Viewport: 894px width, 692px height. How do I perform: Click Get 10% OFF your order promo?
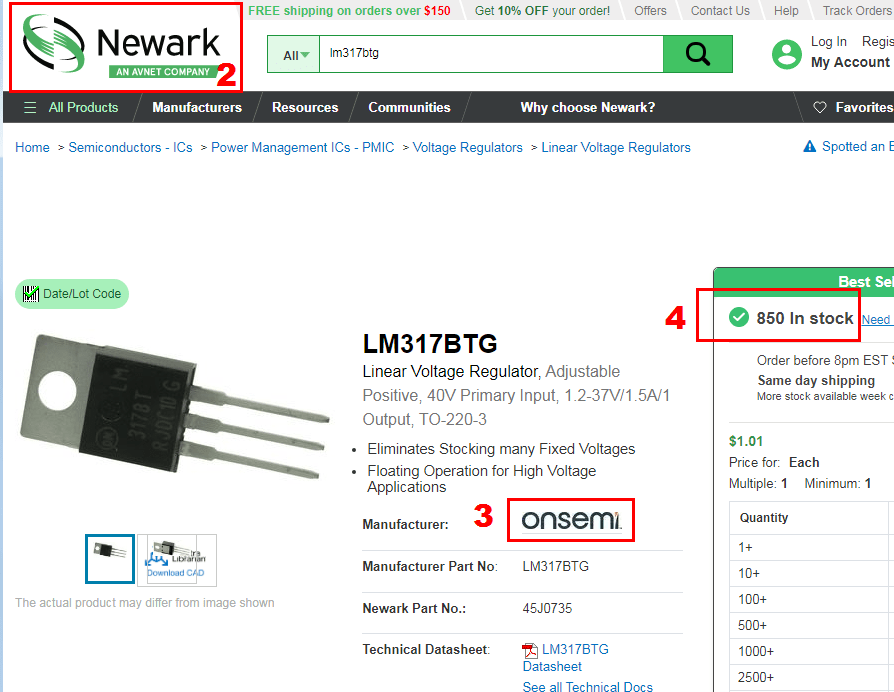[542, 11]
